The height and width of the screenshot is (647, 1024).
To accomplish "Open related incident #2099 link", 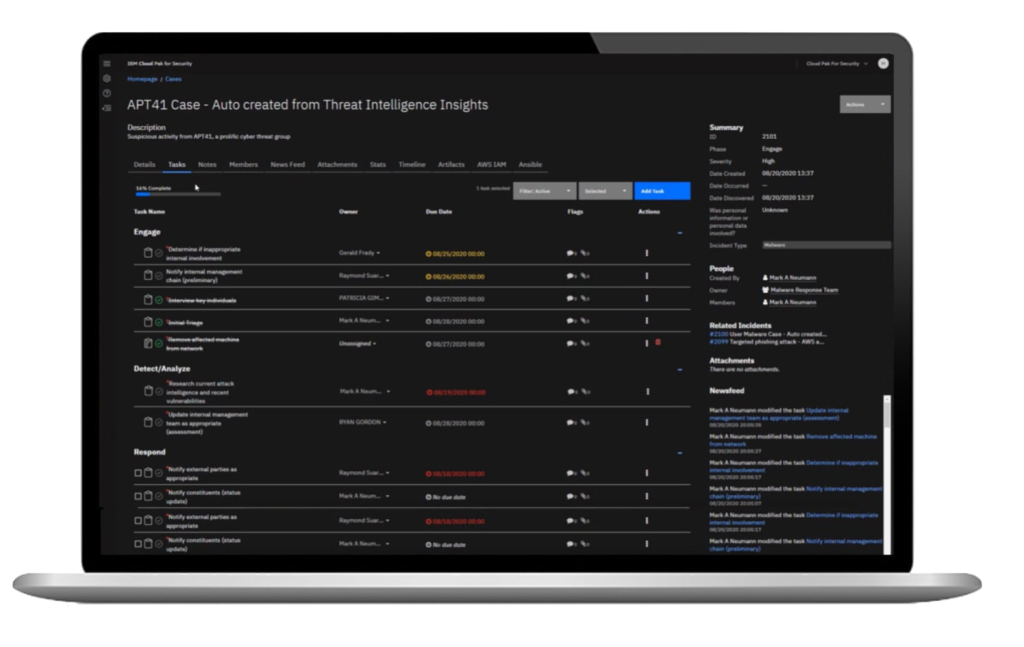I will [719, 341].
